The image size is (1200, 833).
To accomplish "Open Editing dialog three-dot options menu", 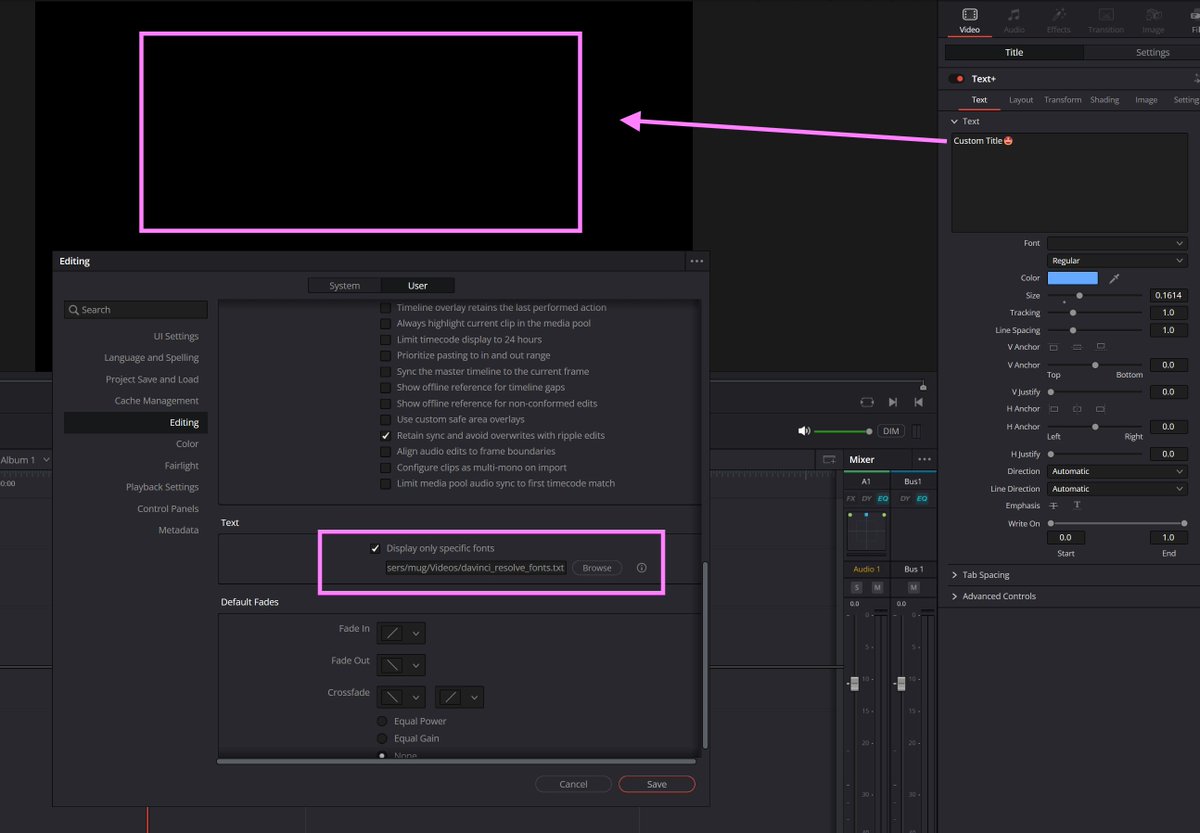I will coord(697,261).
